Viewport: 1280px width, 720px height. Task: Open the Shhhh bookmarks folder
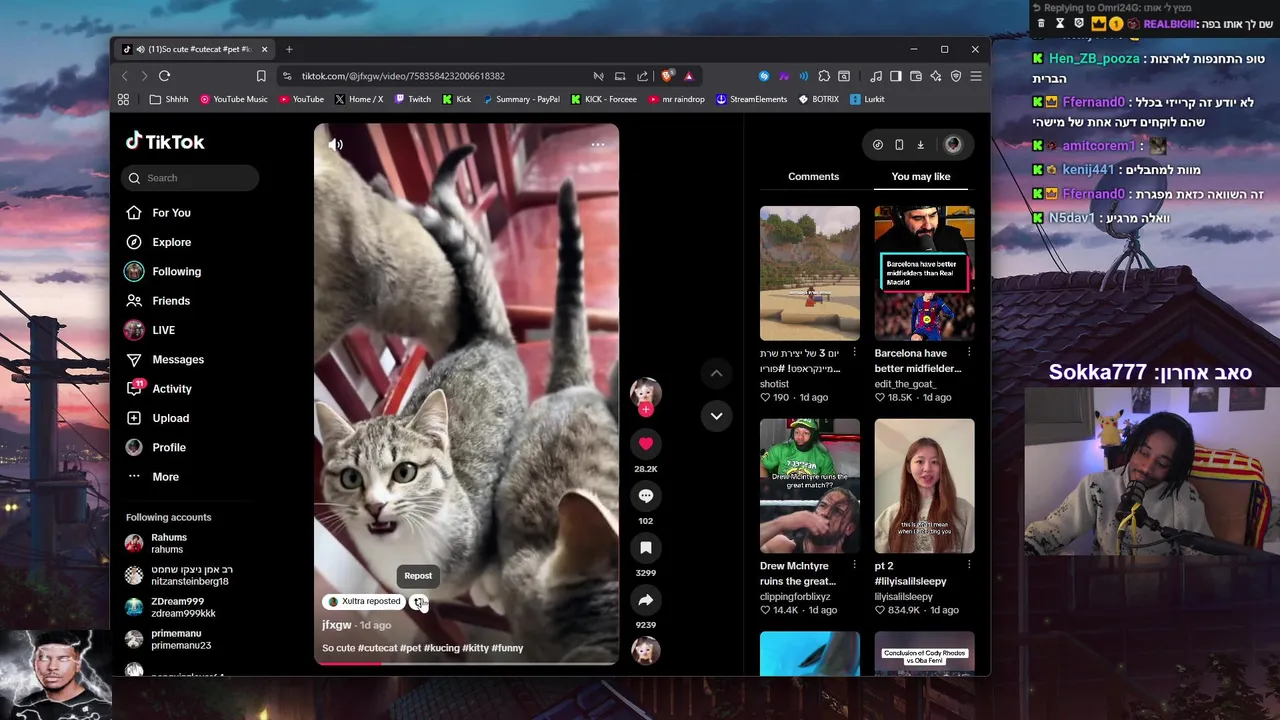click(169, 99)
